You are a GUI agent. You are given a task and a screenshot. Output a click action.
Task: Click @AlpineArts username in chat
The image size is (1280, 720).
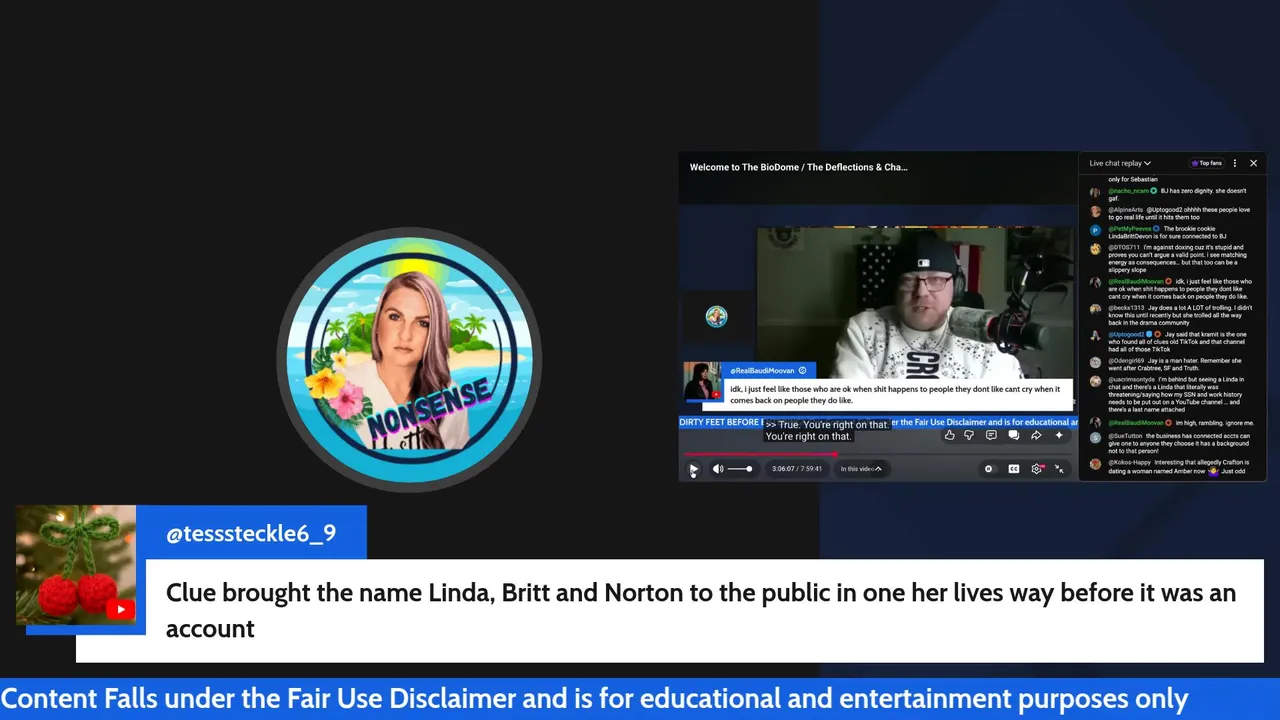1125,210
